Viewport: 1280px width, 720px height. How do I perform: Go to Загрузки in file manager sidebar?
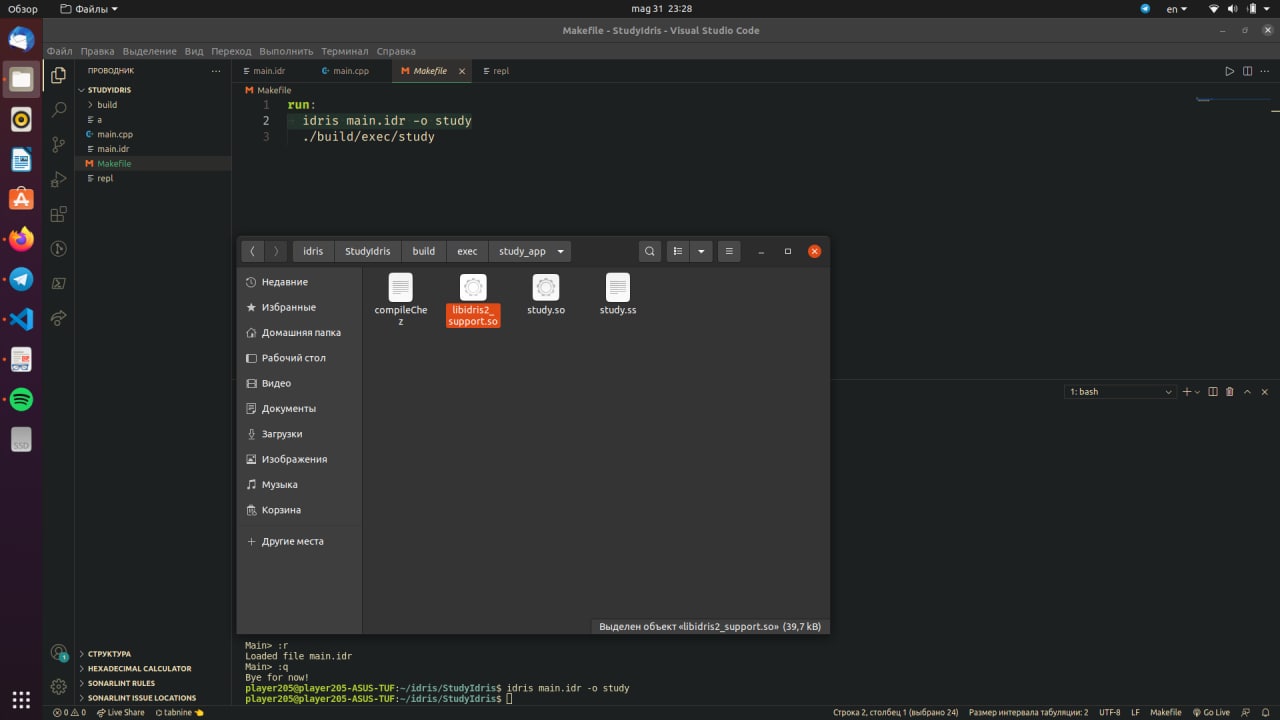coord(281,434)
